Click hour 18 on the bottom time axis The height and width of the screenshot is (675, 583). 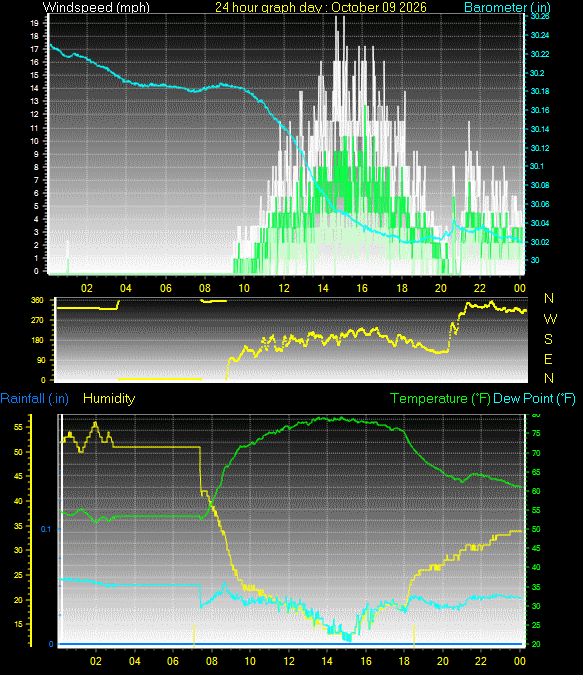tap(404, 661)
